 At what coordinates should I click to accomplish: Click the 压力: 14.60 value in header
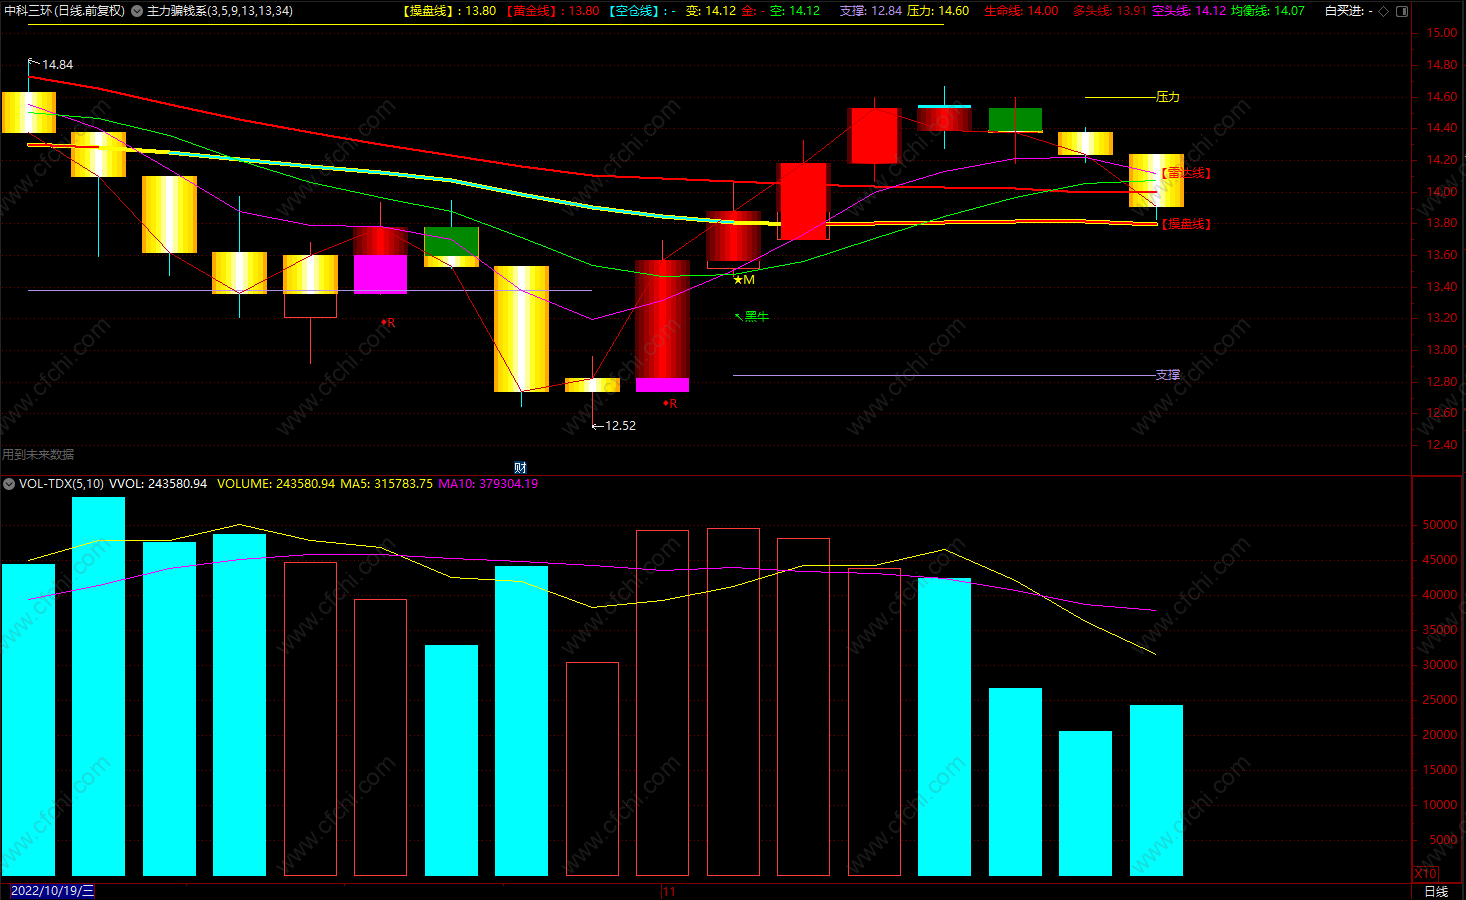pos(938,11)
